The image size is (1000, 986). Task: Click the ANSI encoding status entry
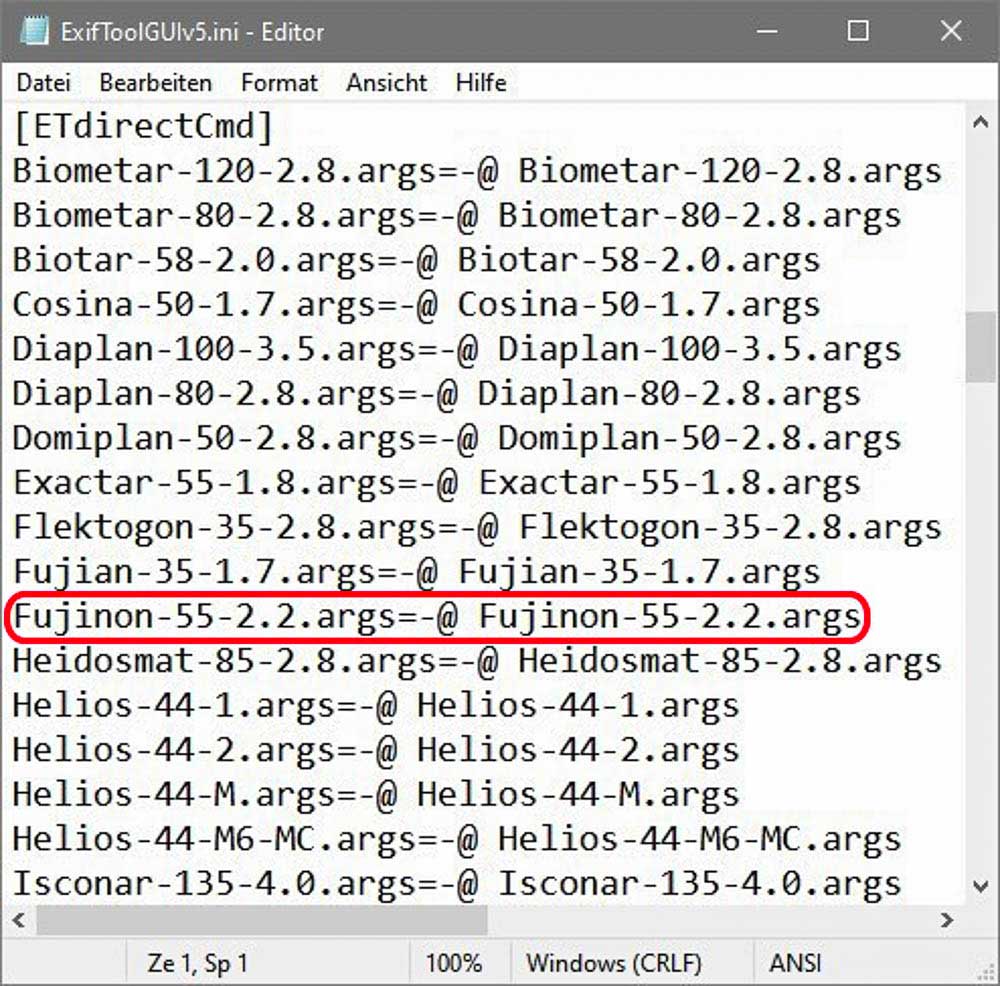pos(795,963)
